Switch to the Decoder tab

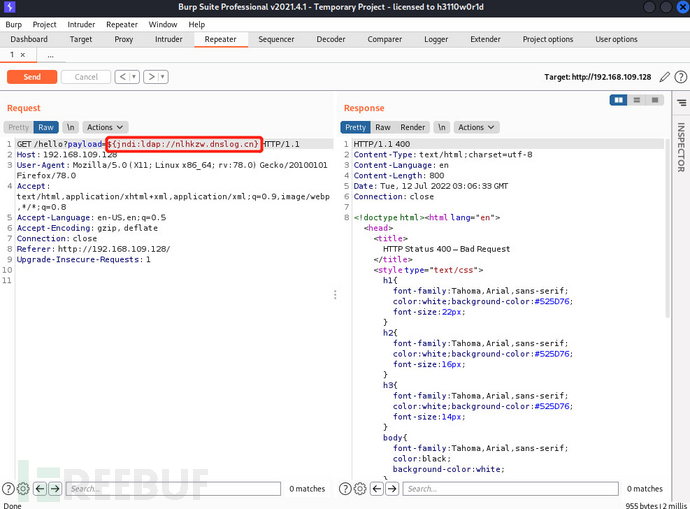331,39
